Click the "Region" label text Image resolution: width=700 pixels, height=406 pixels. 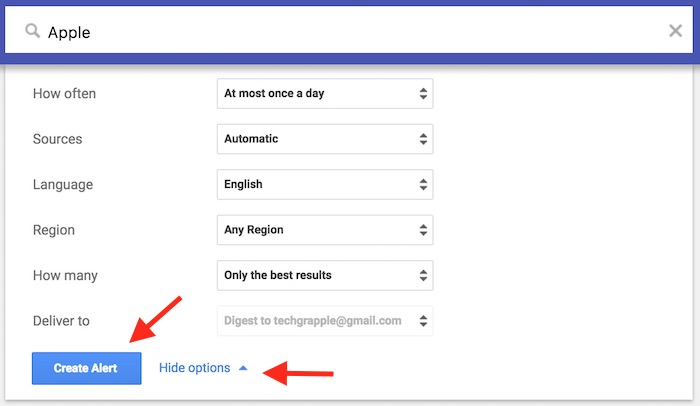pos(54,230)
